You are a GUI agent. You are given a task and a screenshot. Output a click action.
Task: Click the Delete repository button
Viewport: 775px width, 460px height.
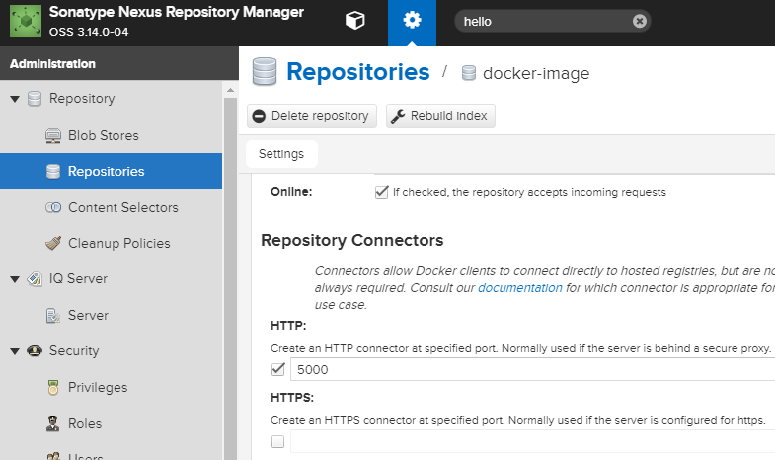click(312, 116)
